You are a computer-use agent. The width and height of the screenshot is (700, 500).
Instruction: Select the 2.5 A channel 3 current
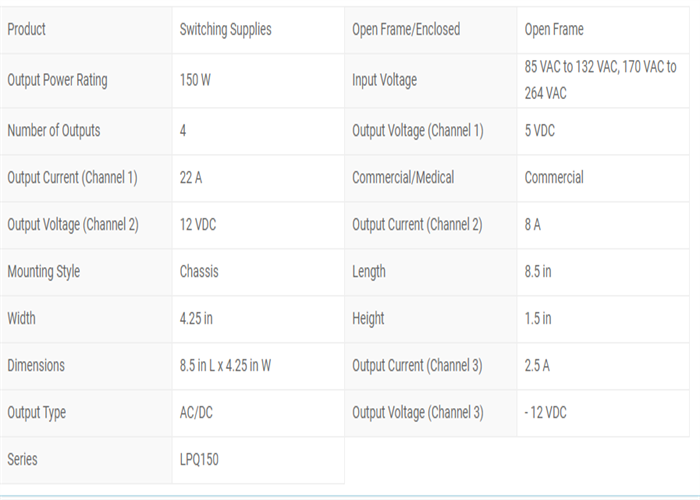pyautogui.click(x=537, y=366)
